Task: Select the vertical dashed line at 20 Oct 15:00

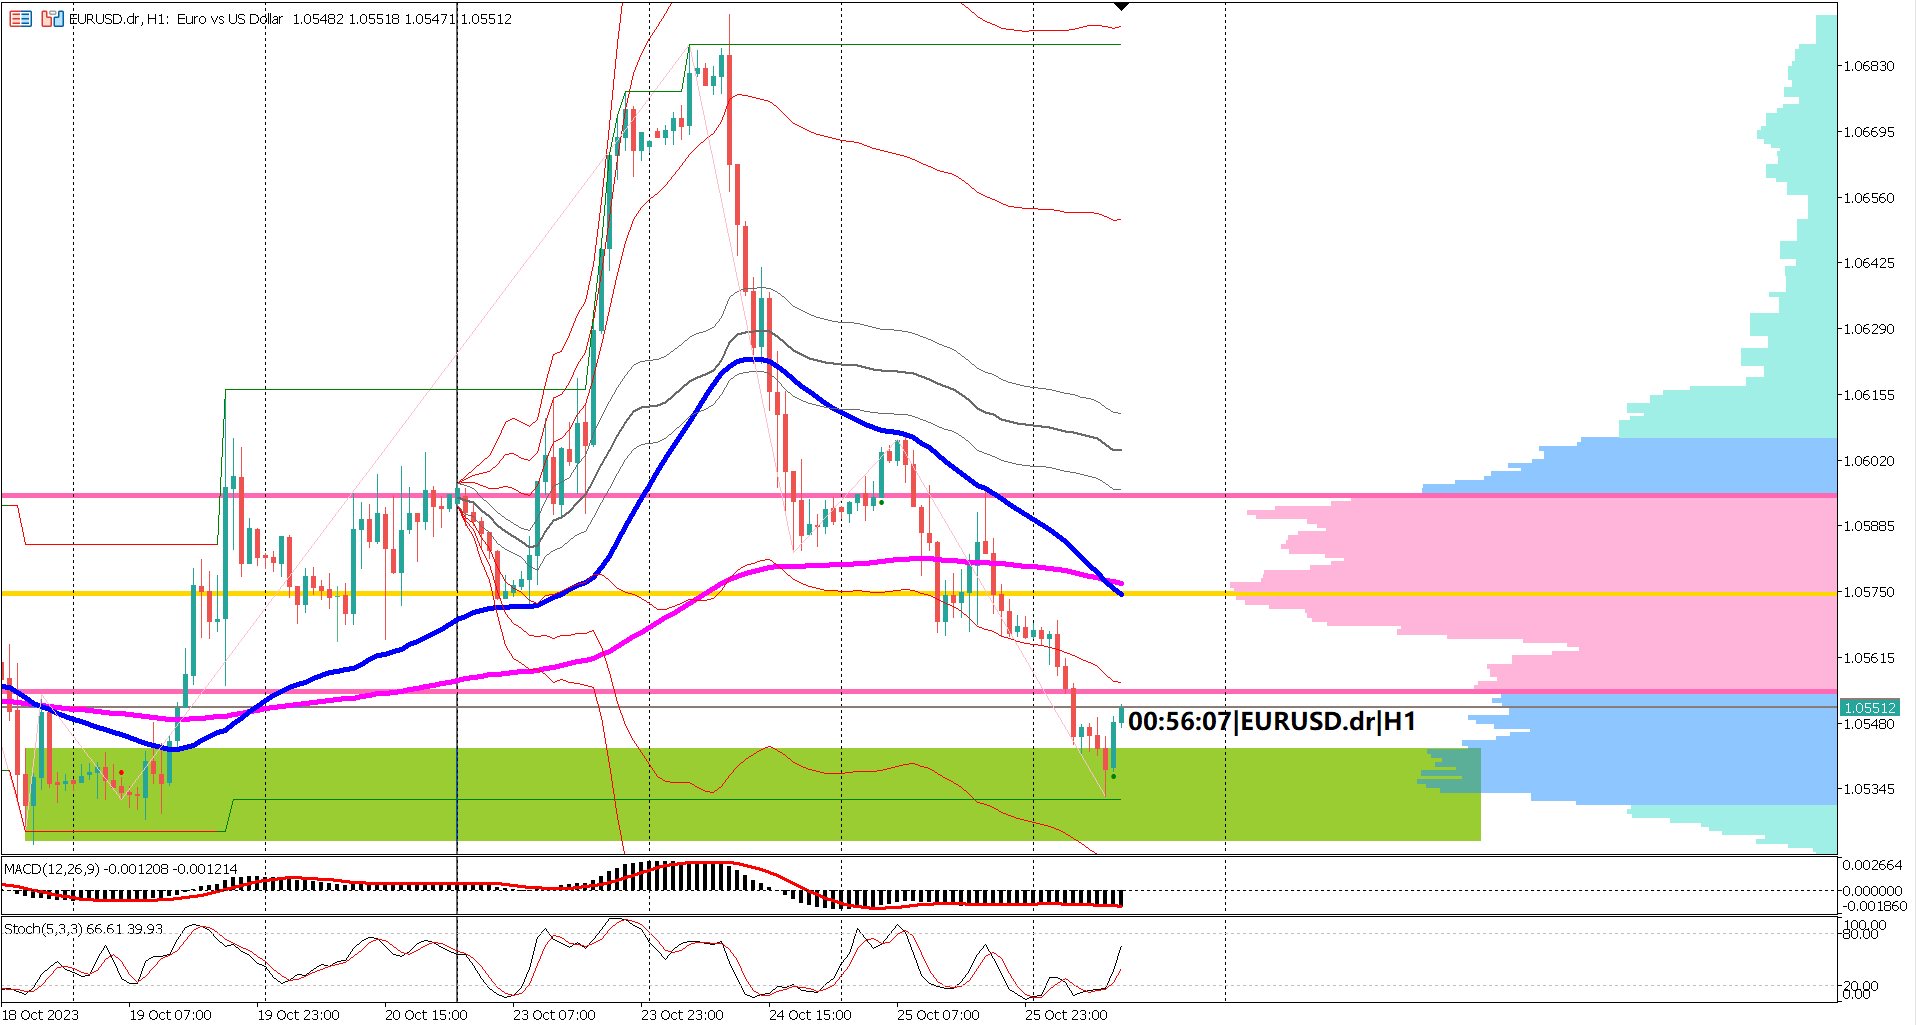Action: tap(456, 400)
